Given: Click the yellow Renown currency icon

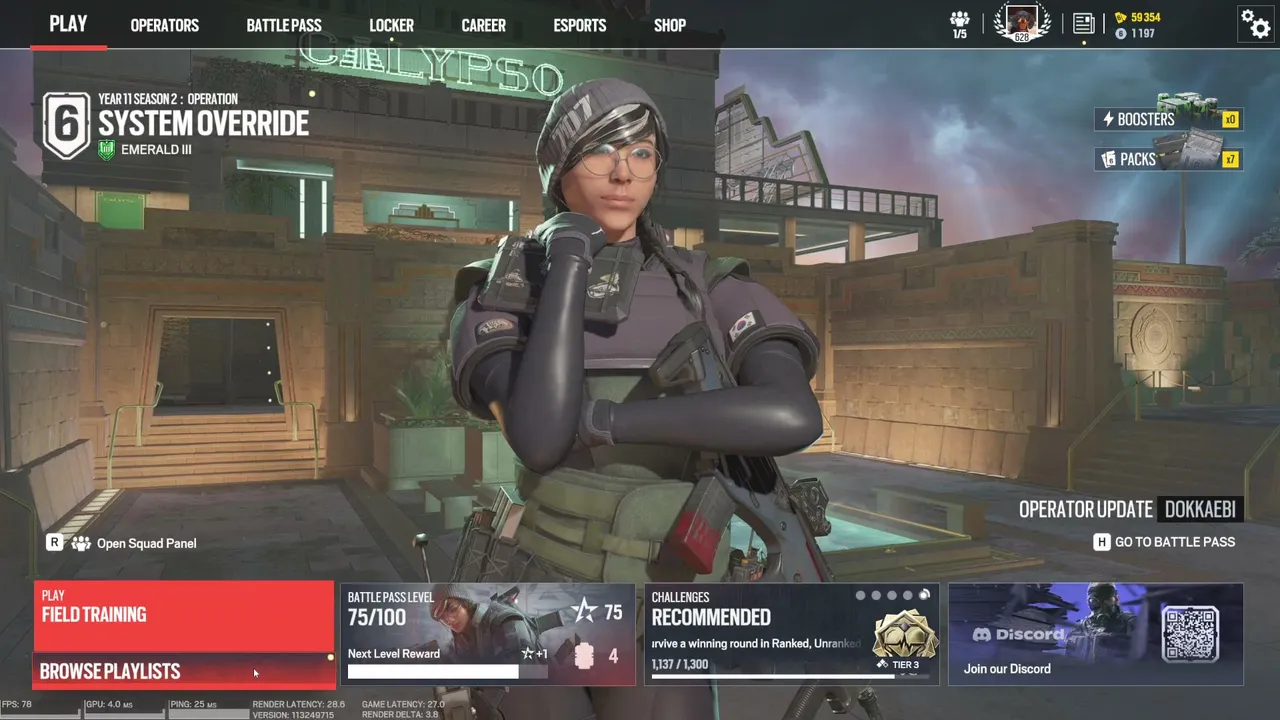Looking at the screenshot, I should pos(1120,17).
